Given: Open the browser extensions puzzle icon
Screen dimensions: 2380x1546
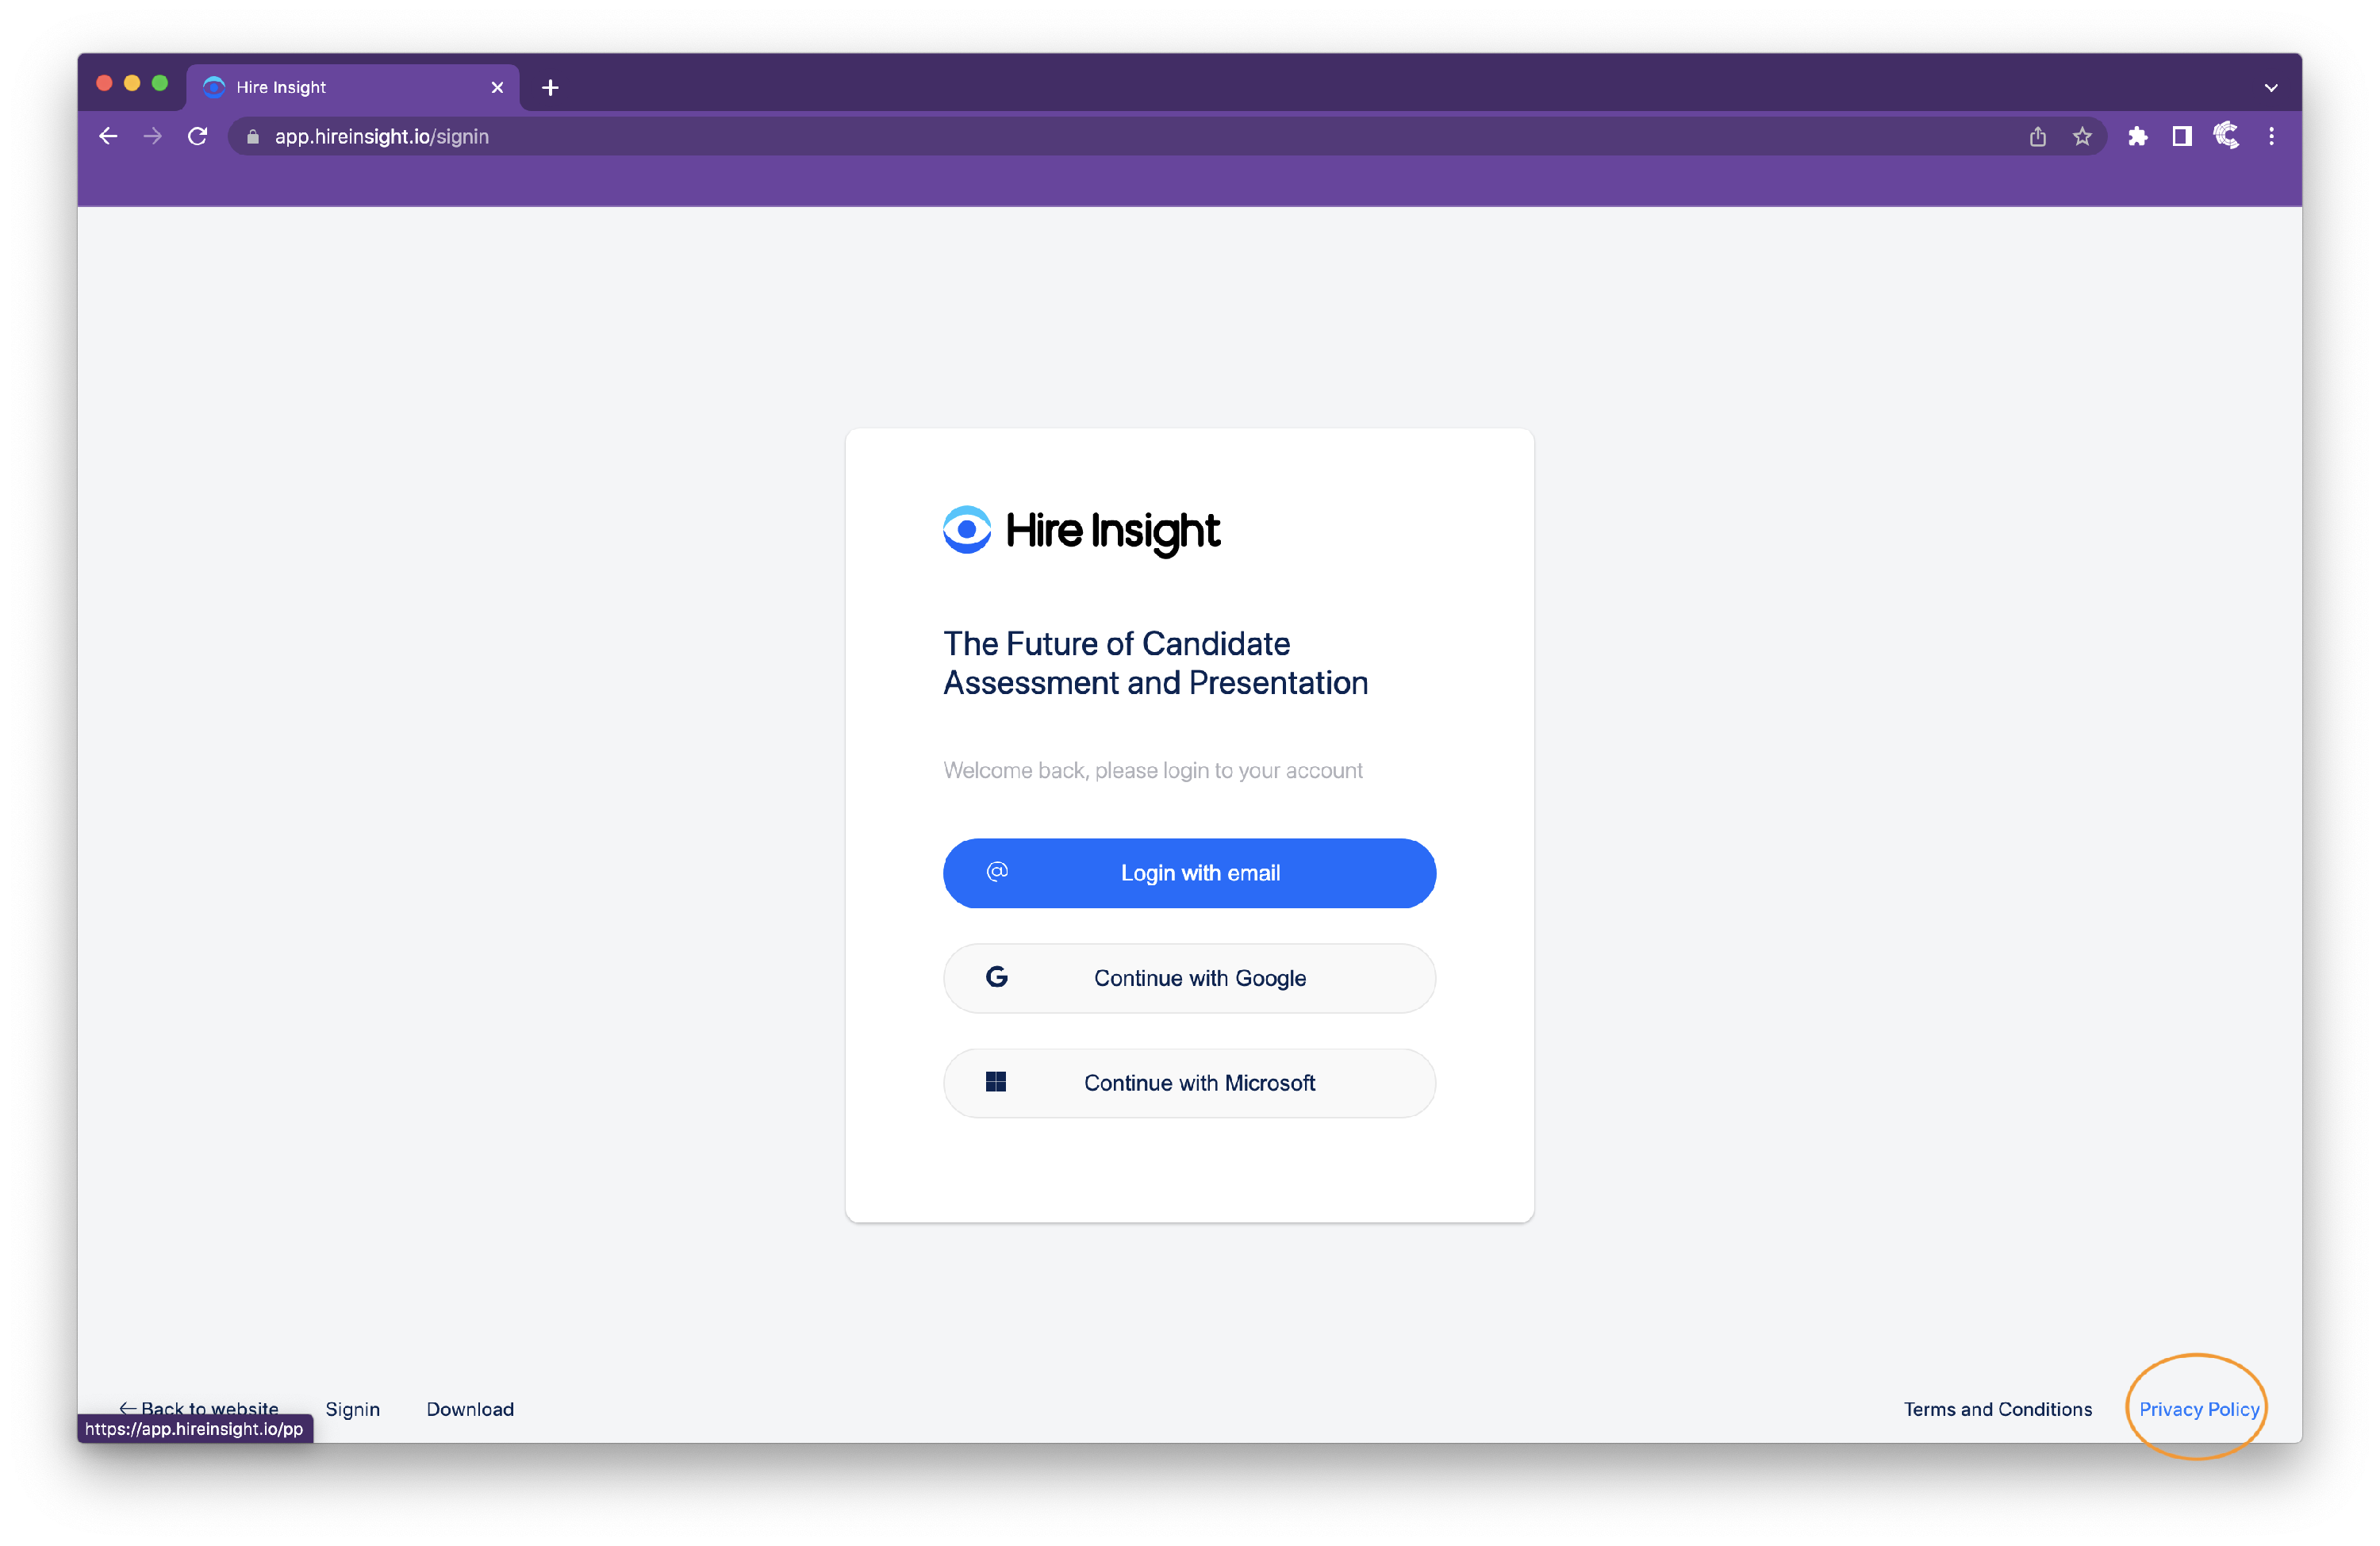Looking at the screenshot, I should click(x=2138, y=136).
